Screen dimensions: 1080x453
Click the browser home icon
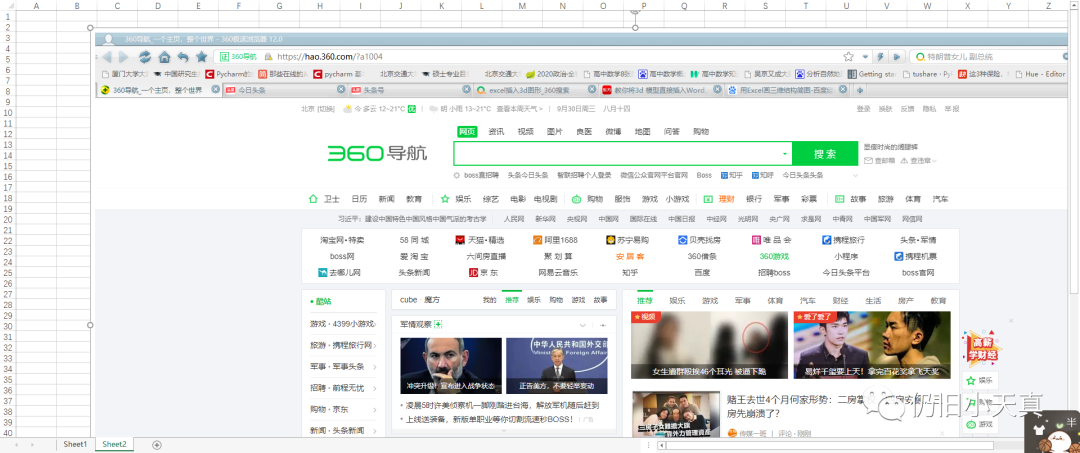pyautogui.click(x=165, y=56)
